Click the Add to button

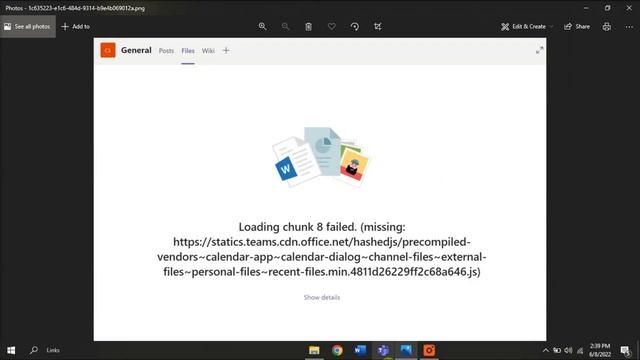[76, 27]
